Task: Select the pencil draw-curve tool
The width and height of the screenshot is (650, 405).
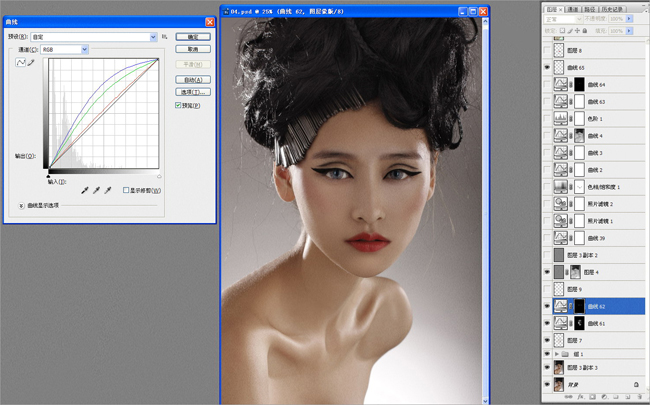Action: click(31, 63)
